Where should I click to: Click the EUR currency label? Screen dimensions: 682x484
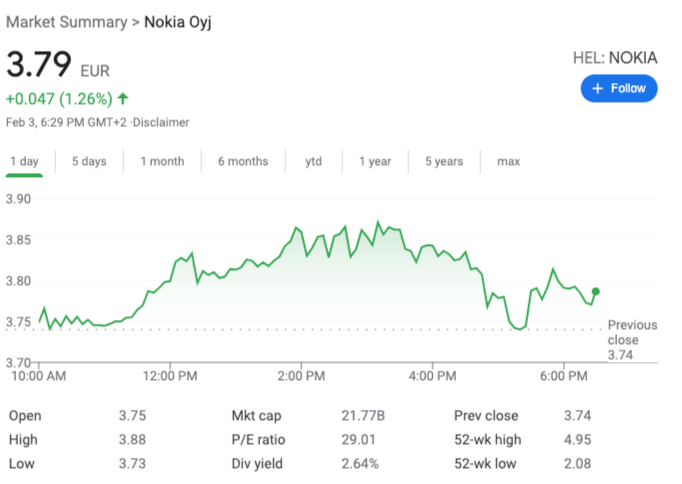click(x=95, y=71)
